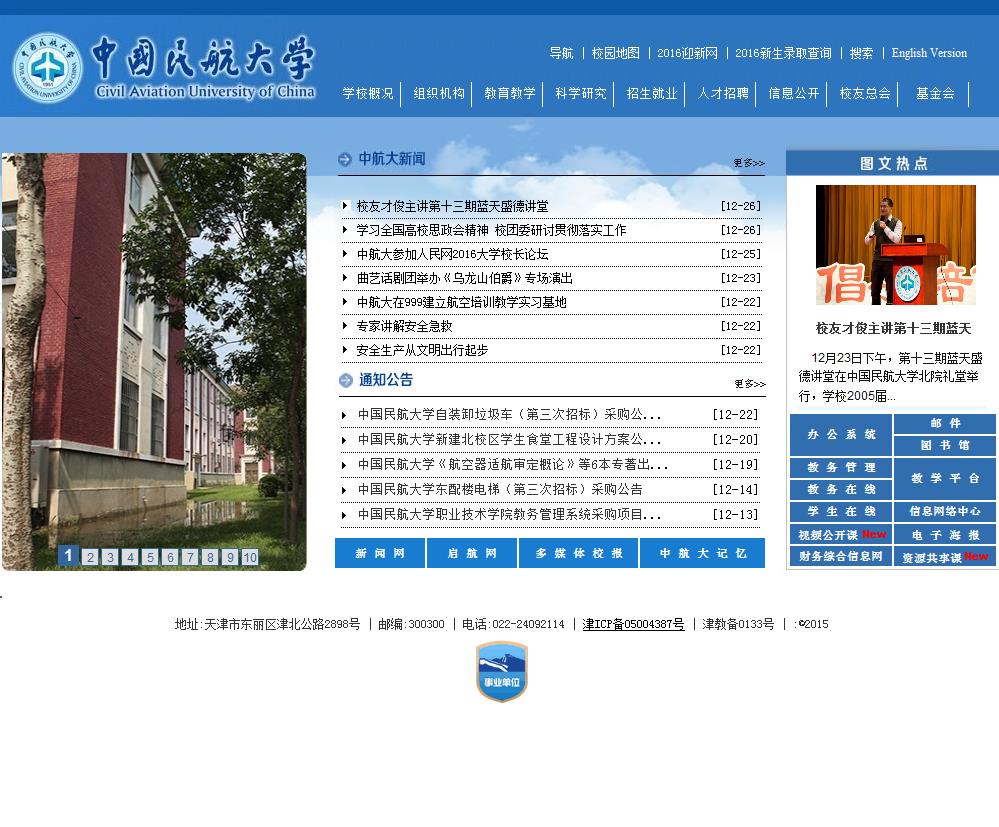Click the 多媒体校报 button
The height and width of the screenshot is (827, 999).
pyautogui.click(x=579, y=553)
